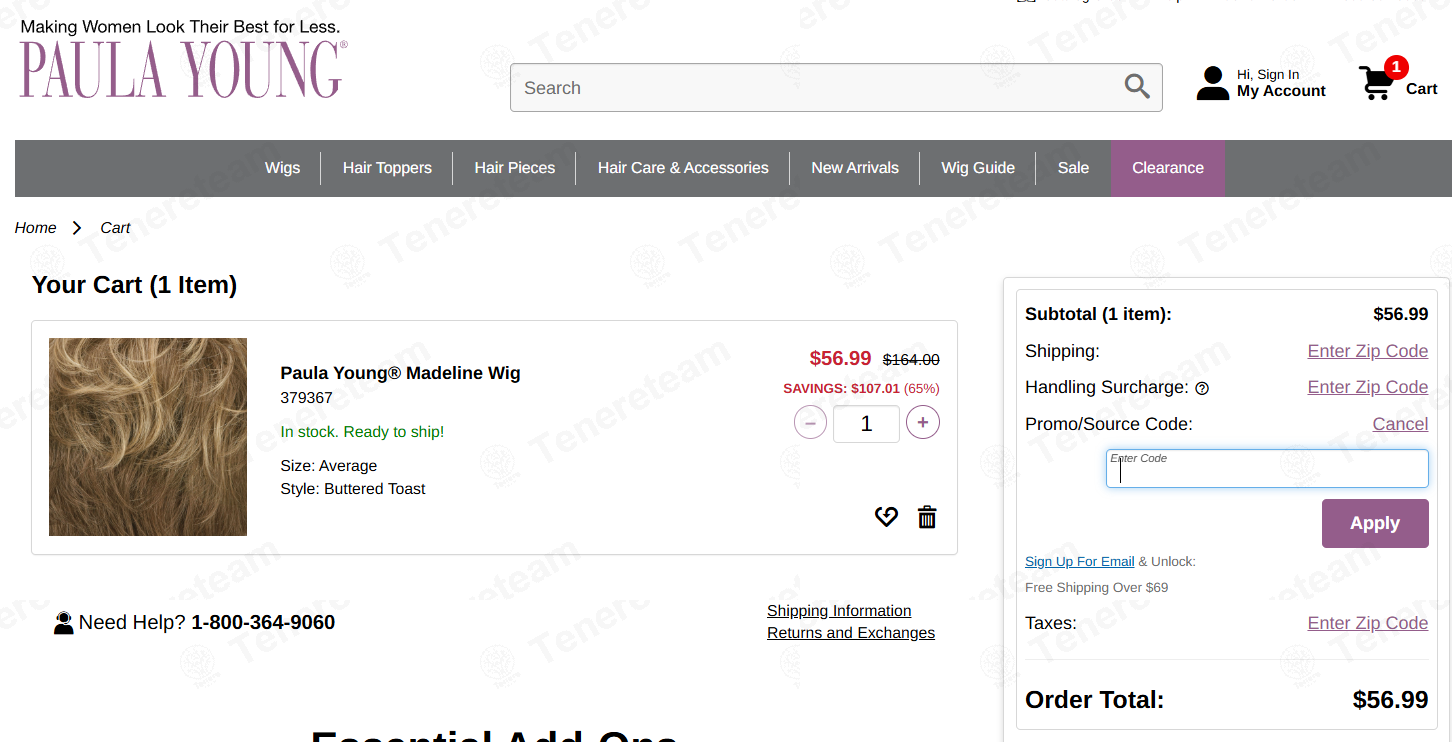Delete item using the trash icon

point(927,517)
